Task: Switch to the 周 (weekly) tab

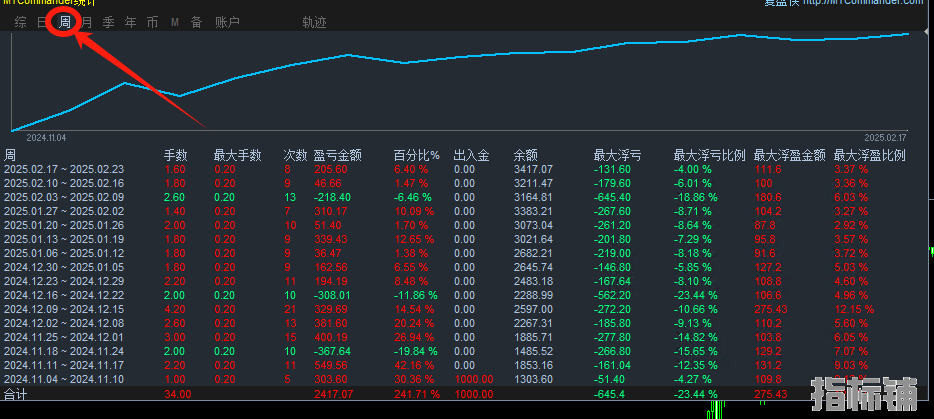Action: click(x=65, y=22)
